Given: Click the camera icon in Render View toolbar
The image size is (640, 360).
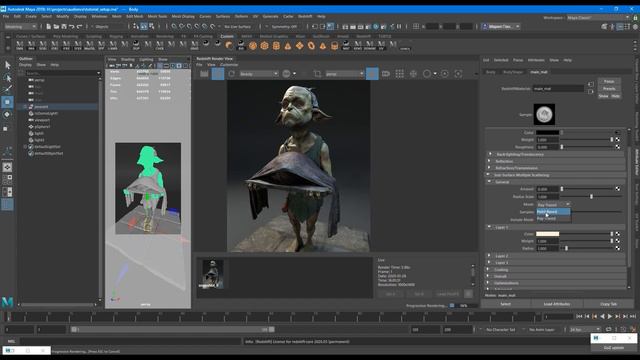Looking at the screenshot, I should coord(385,74).
